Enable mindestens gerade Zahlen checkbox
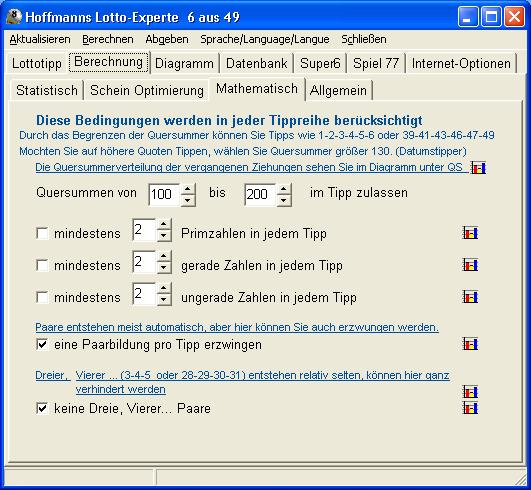 42,265
